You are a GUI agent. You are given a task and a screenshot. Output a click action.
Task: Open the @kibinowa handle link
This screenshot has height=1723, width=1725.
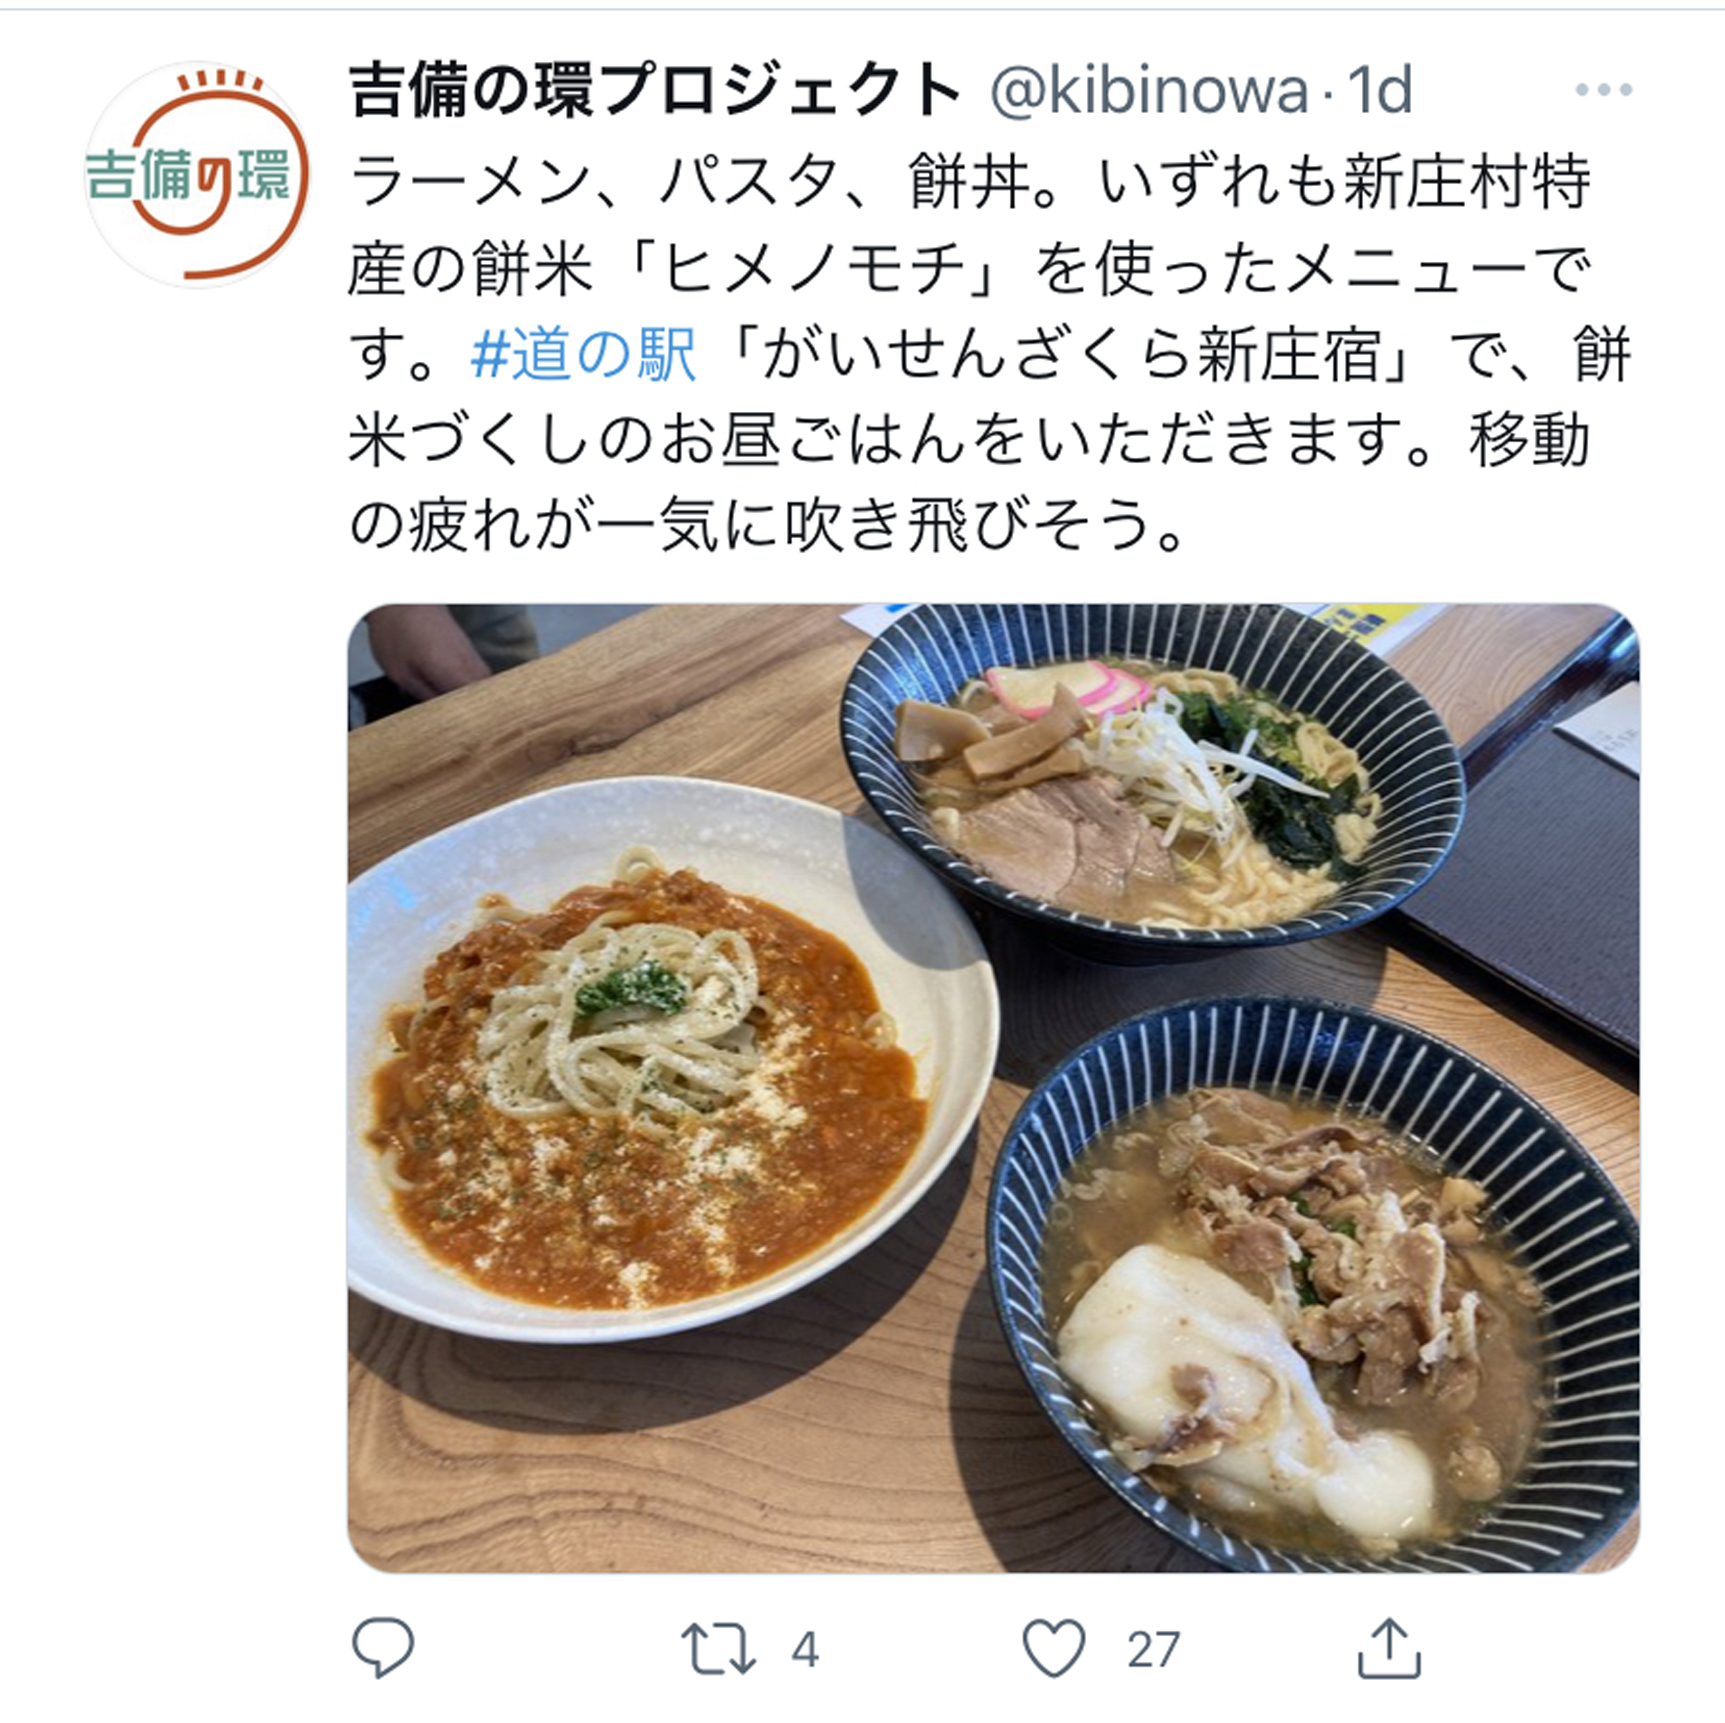point(1149,91)
